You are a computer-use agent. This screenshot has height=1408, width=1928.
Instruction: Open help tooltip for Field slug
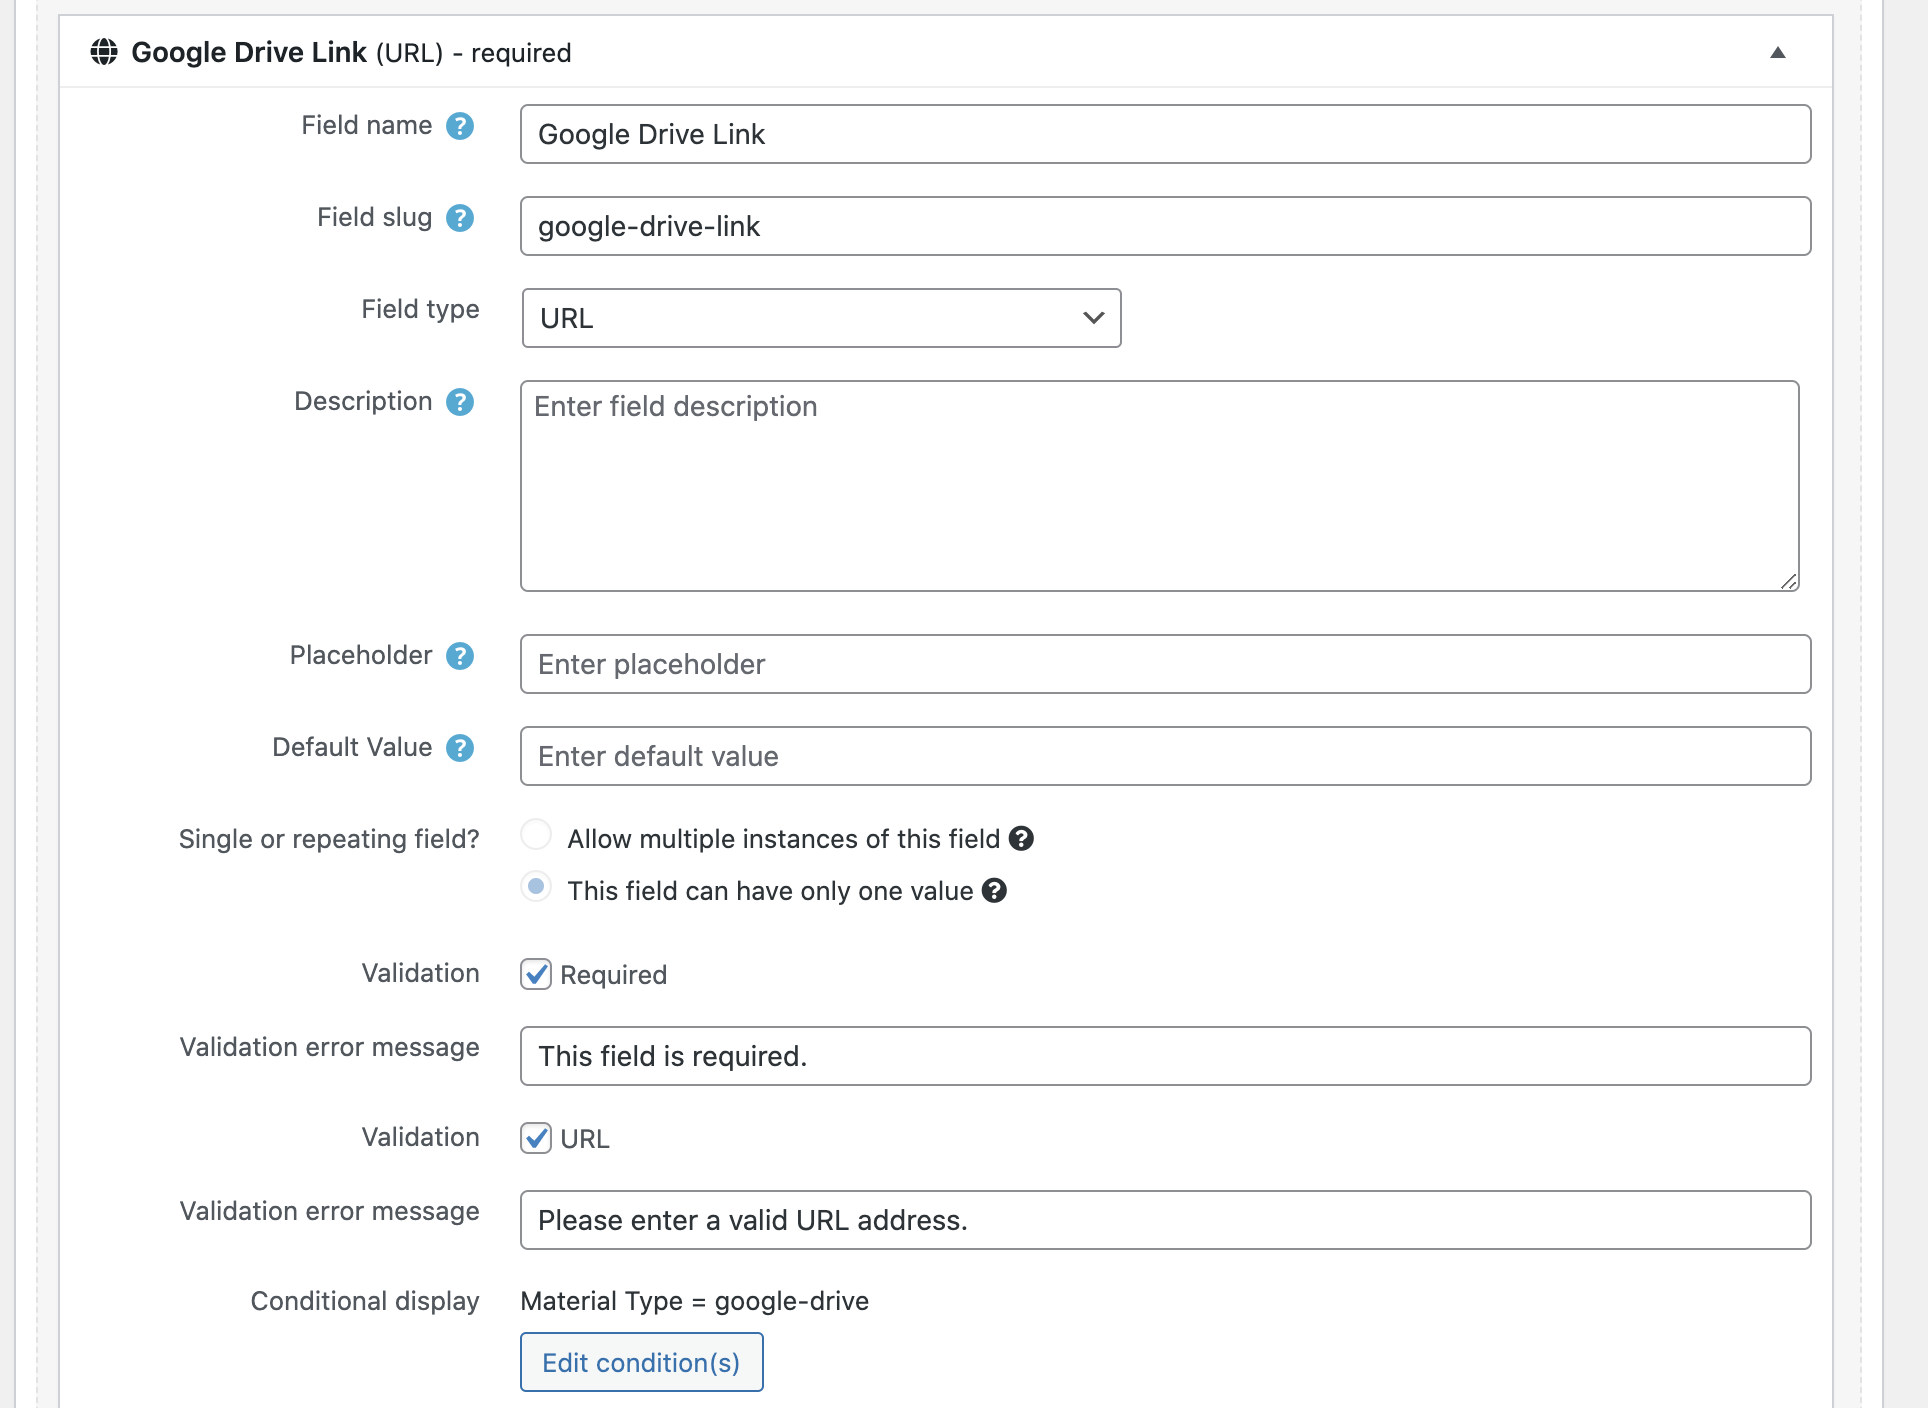click(460, 218)
